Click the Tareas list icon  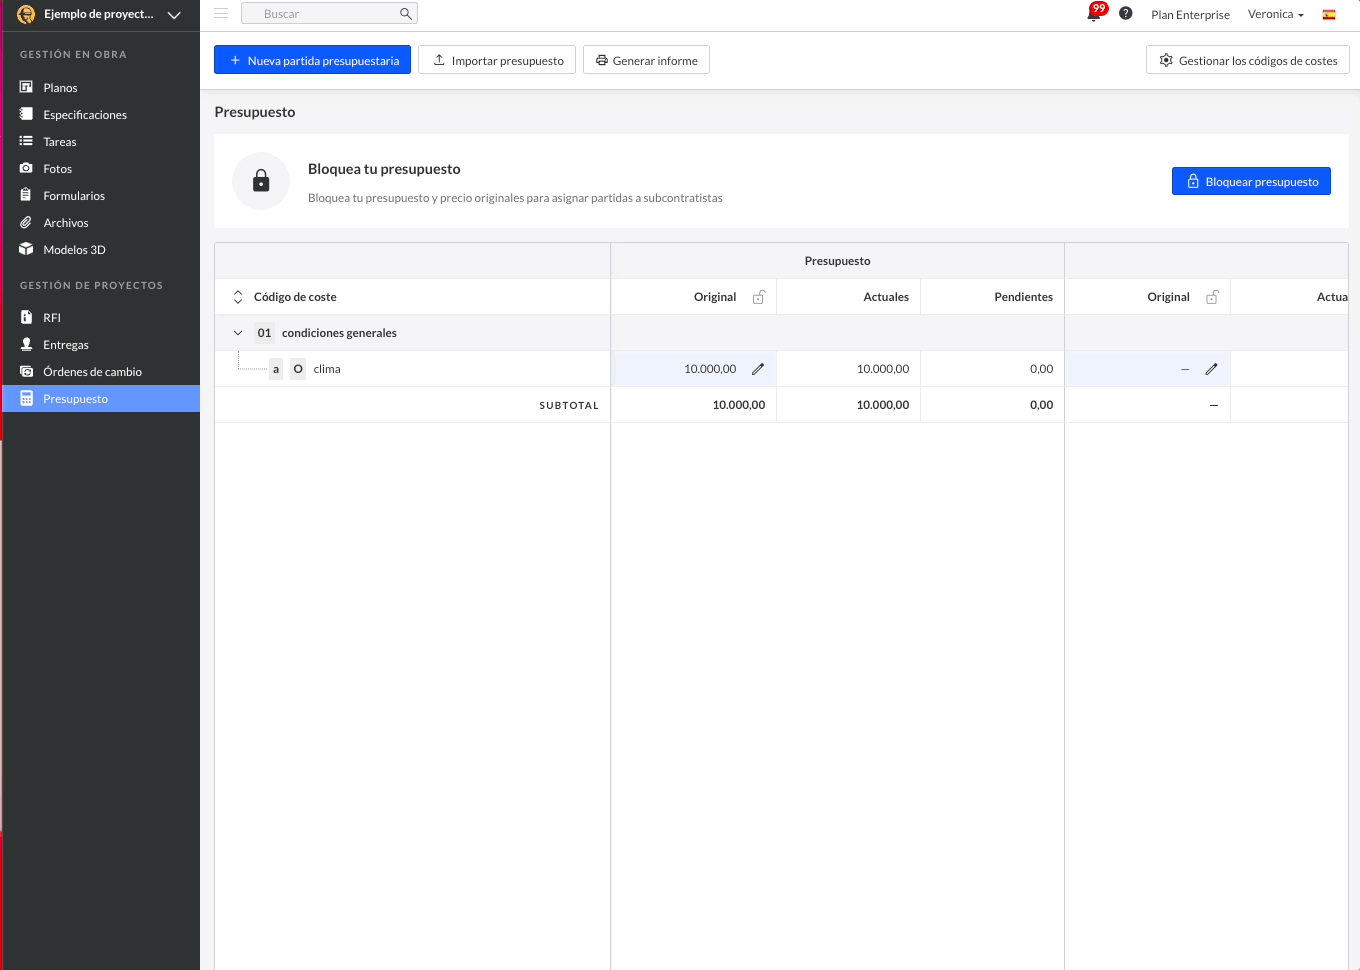27,141
